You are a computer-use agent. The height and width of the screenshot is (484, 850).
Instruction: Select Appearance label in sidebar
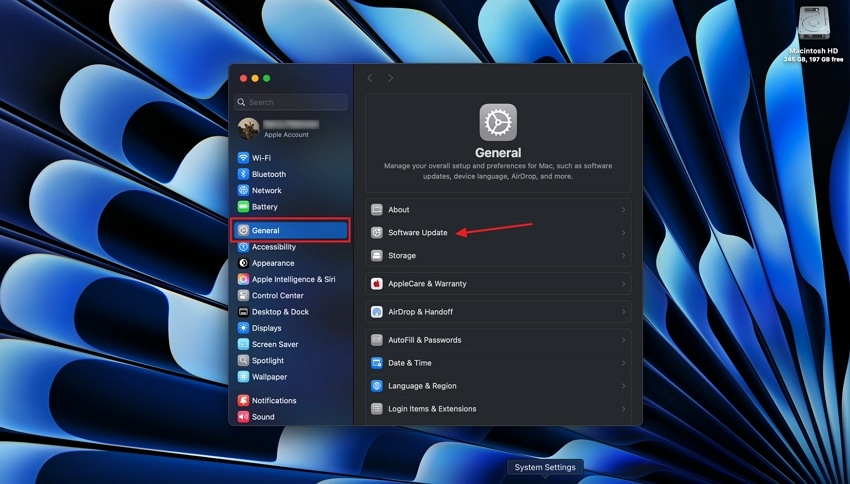point(273,263)
